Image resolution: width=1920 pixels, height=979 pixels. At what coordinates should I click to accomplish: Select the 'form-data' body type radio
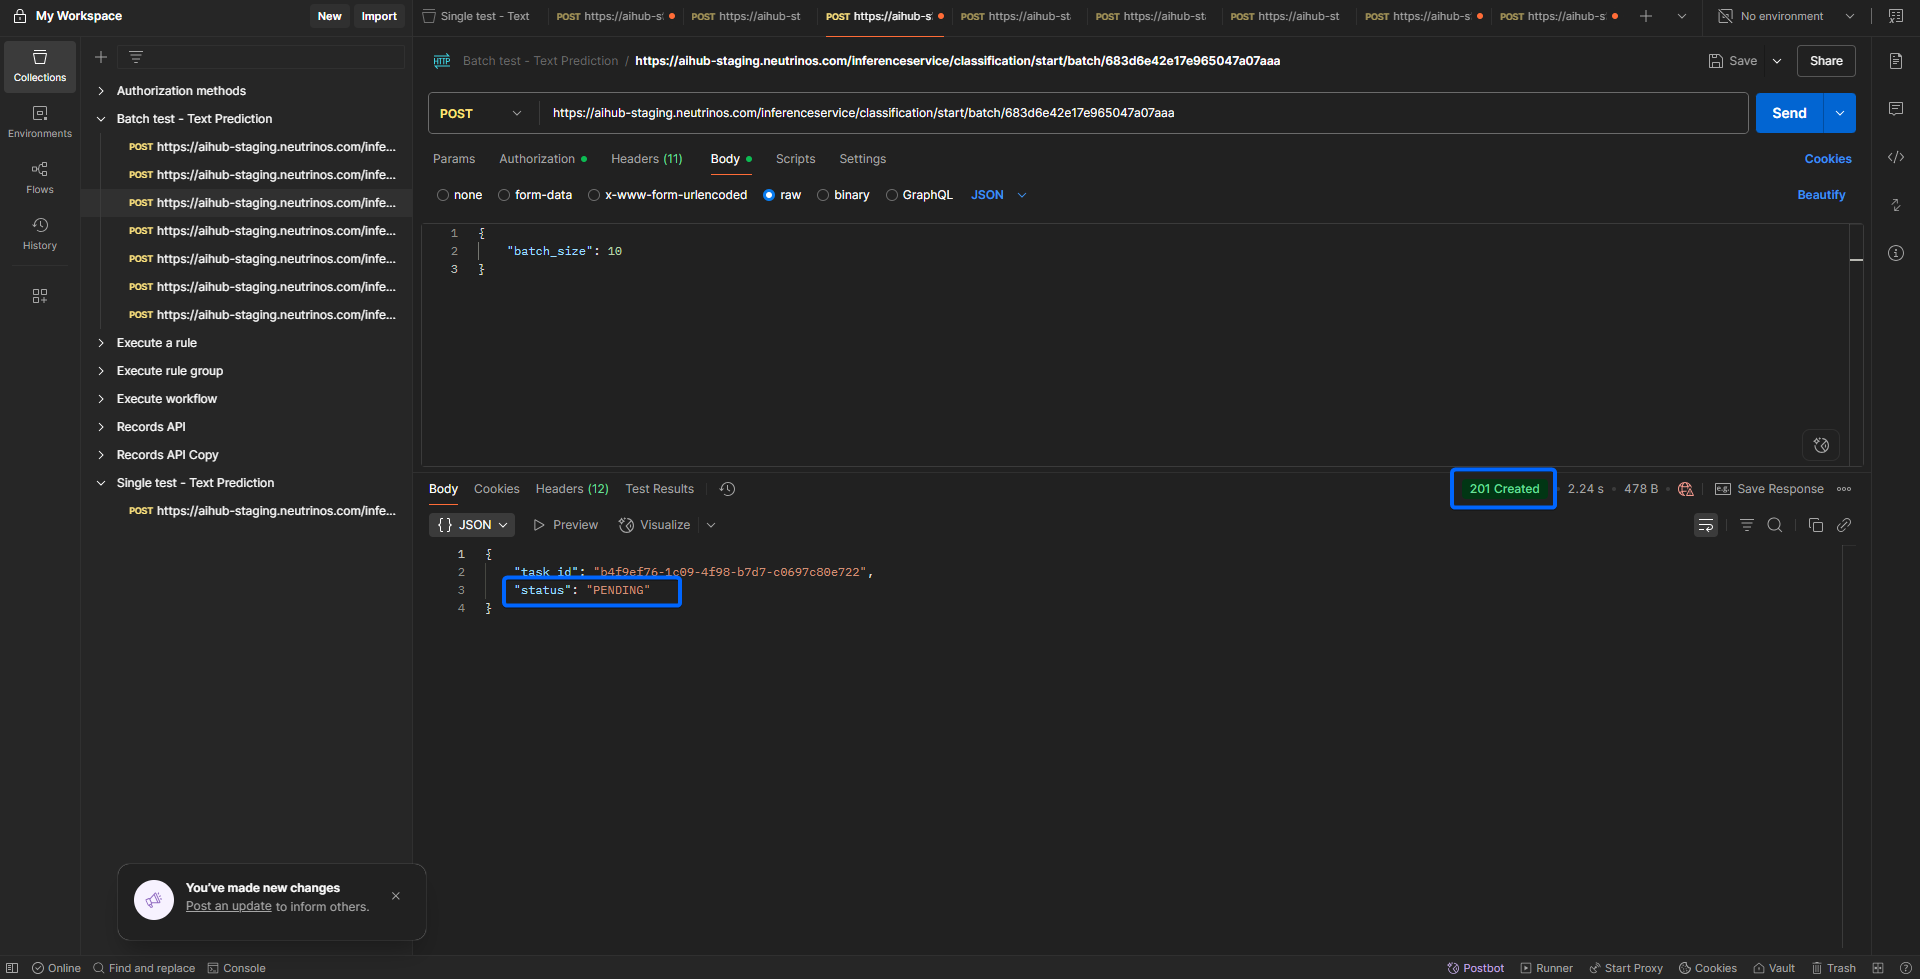point(504,195)
